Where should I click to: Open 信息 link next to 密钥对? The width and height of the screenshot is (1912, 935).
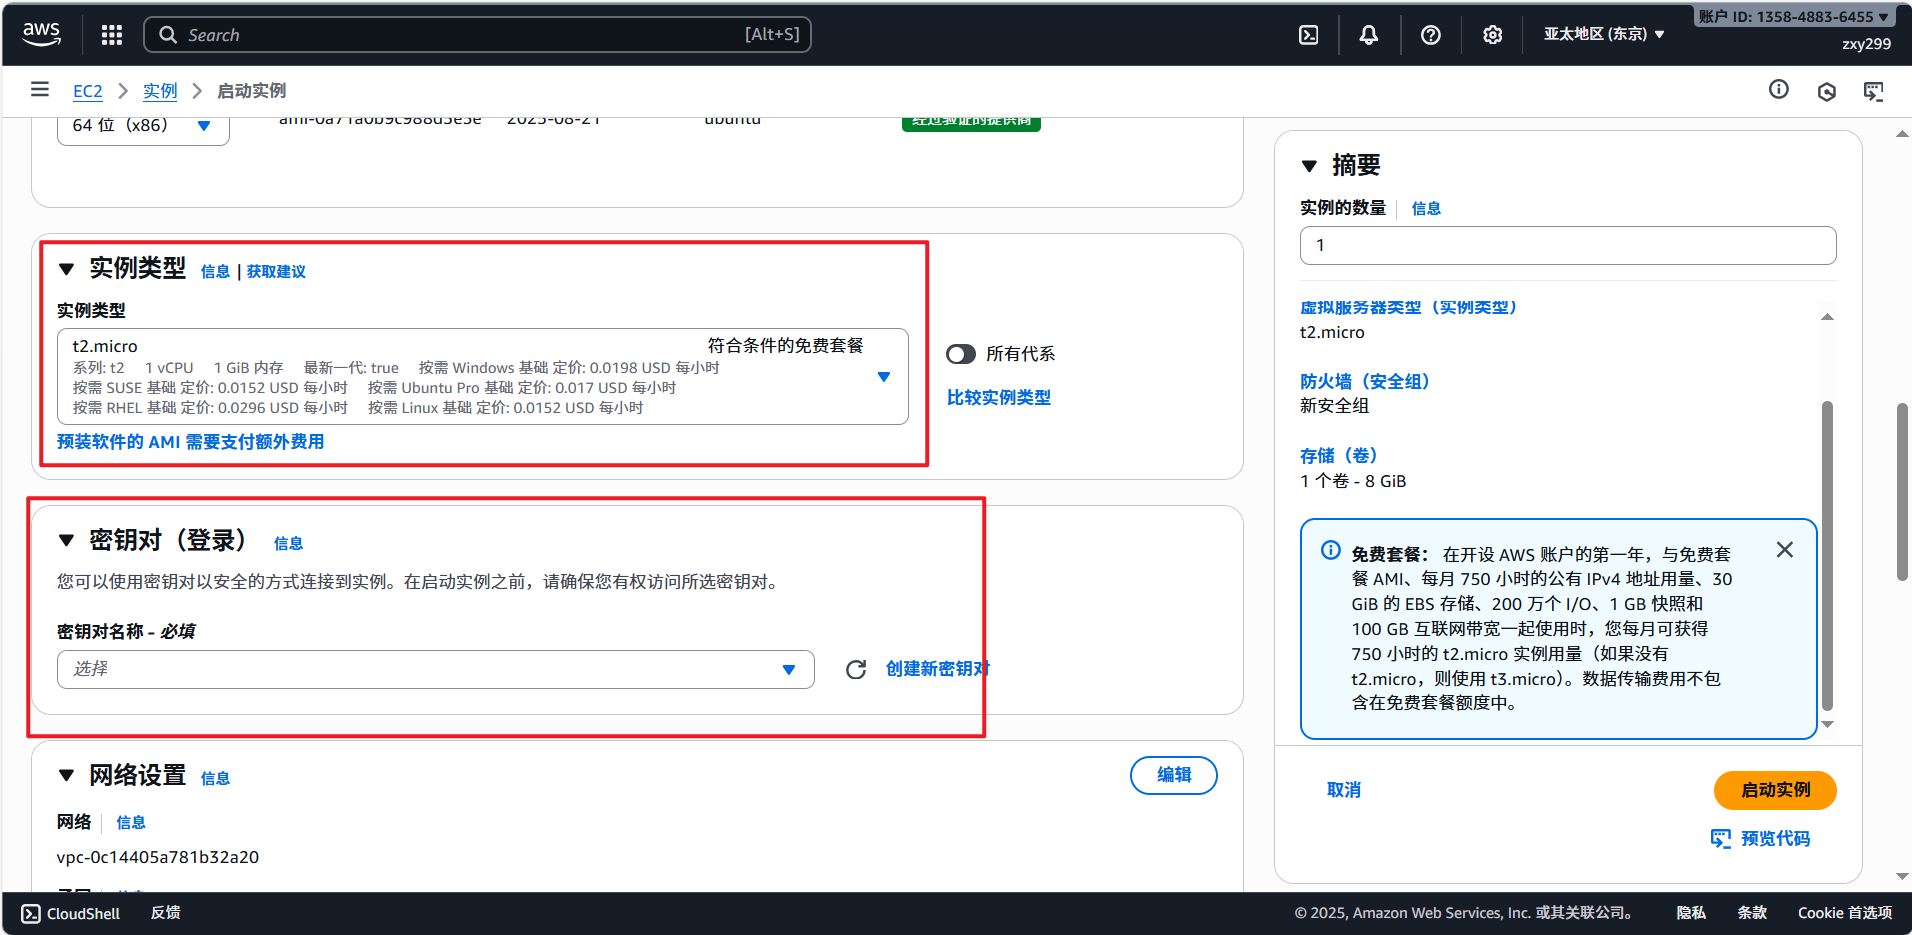point(288,543)
